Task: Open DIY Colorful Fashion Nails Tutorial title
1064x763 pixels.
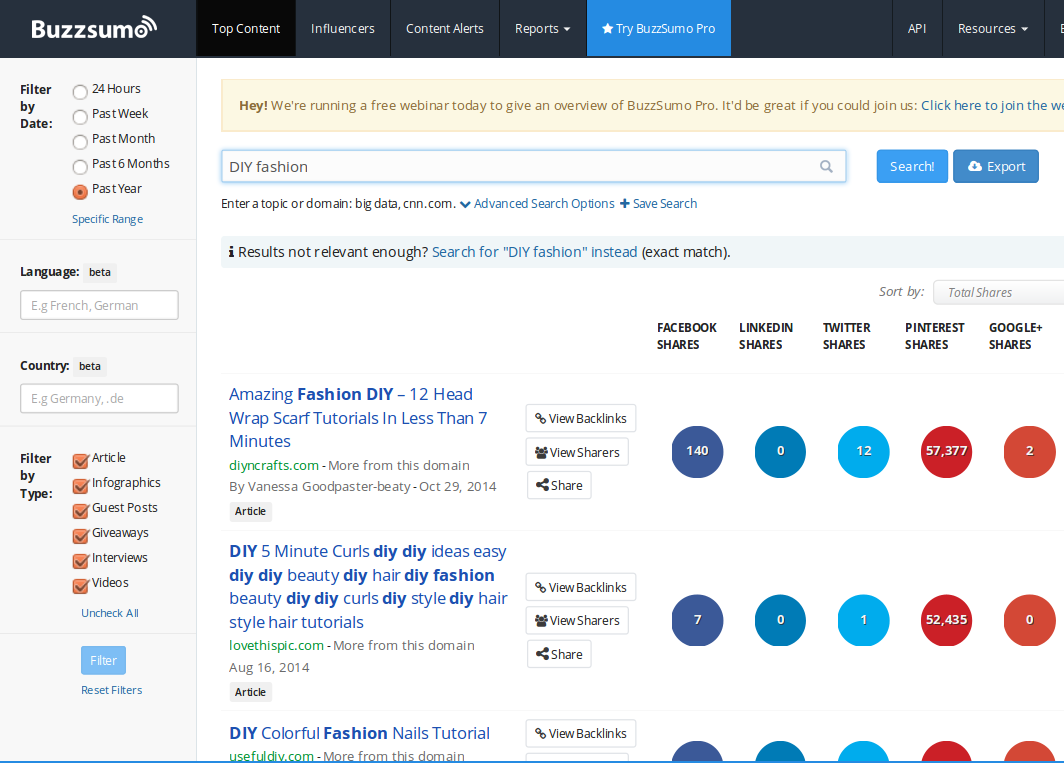Action: (x=360, y=733)
